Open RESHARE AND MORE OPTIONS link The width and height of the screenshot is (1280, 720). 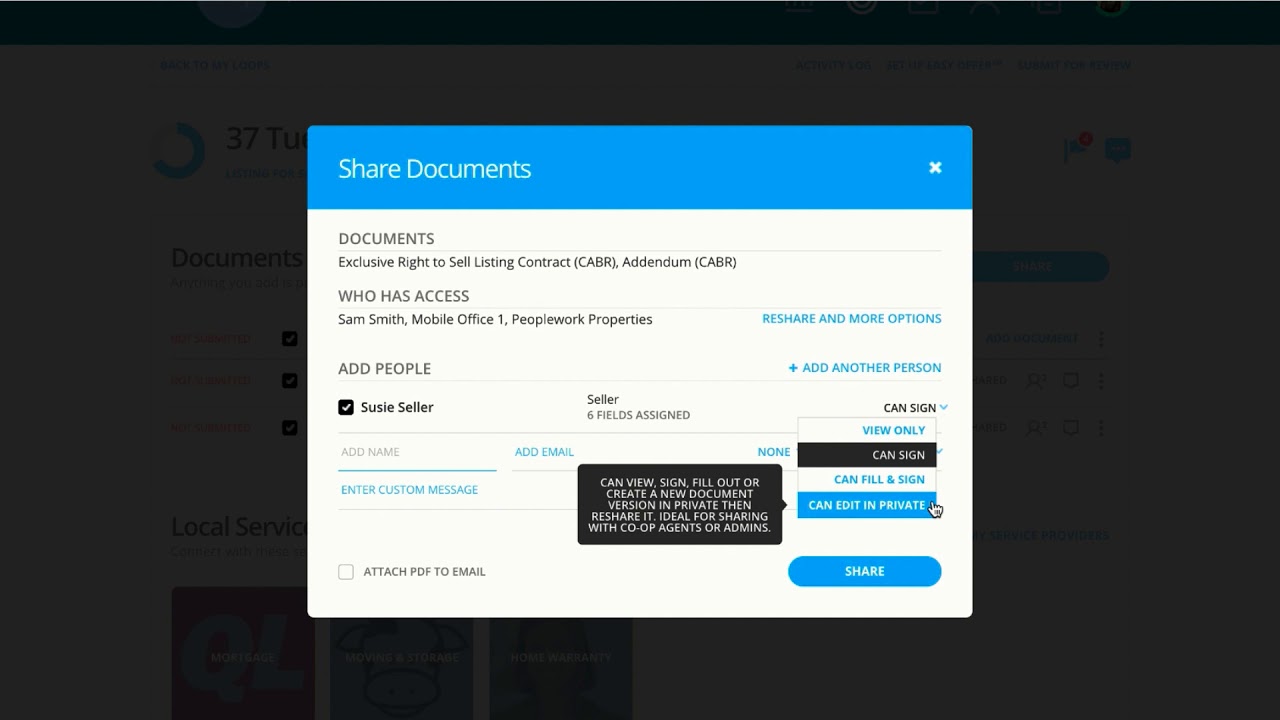click(852, 319)
